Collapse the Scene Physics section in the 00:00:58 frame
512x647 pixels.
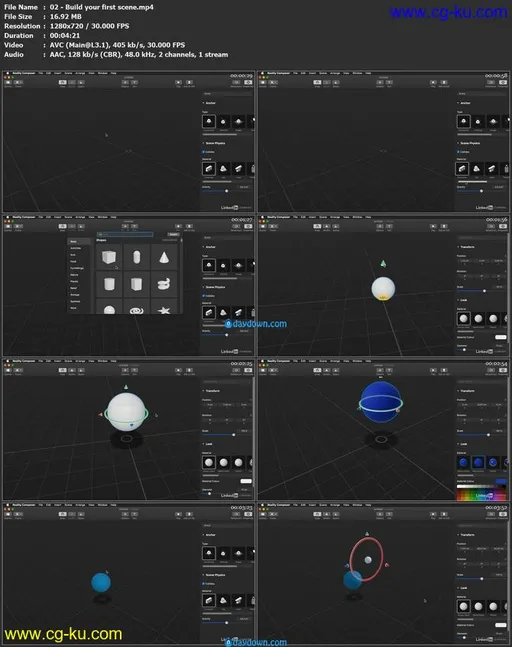458,143
